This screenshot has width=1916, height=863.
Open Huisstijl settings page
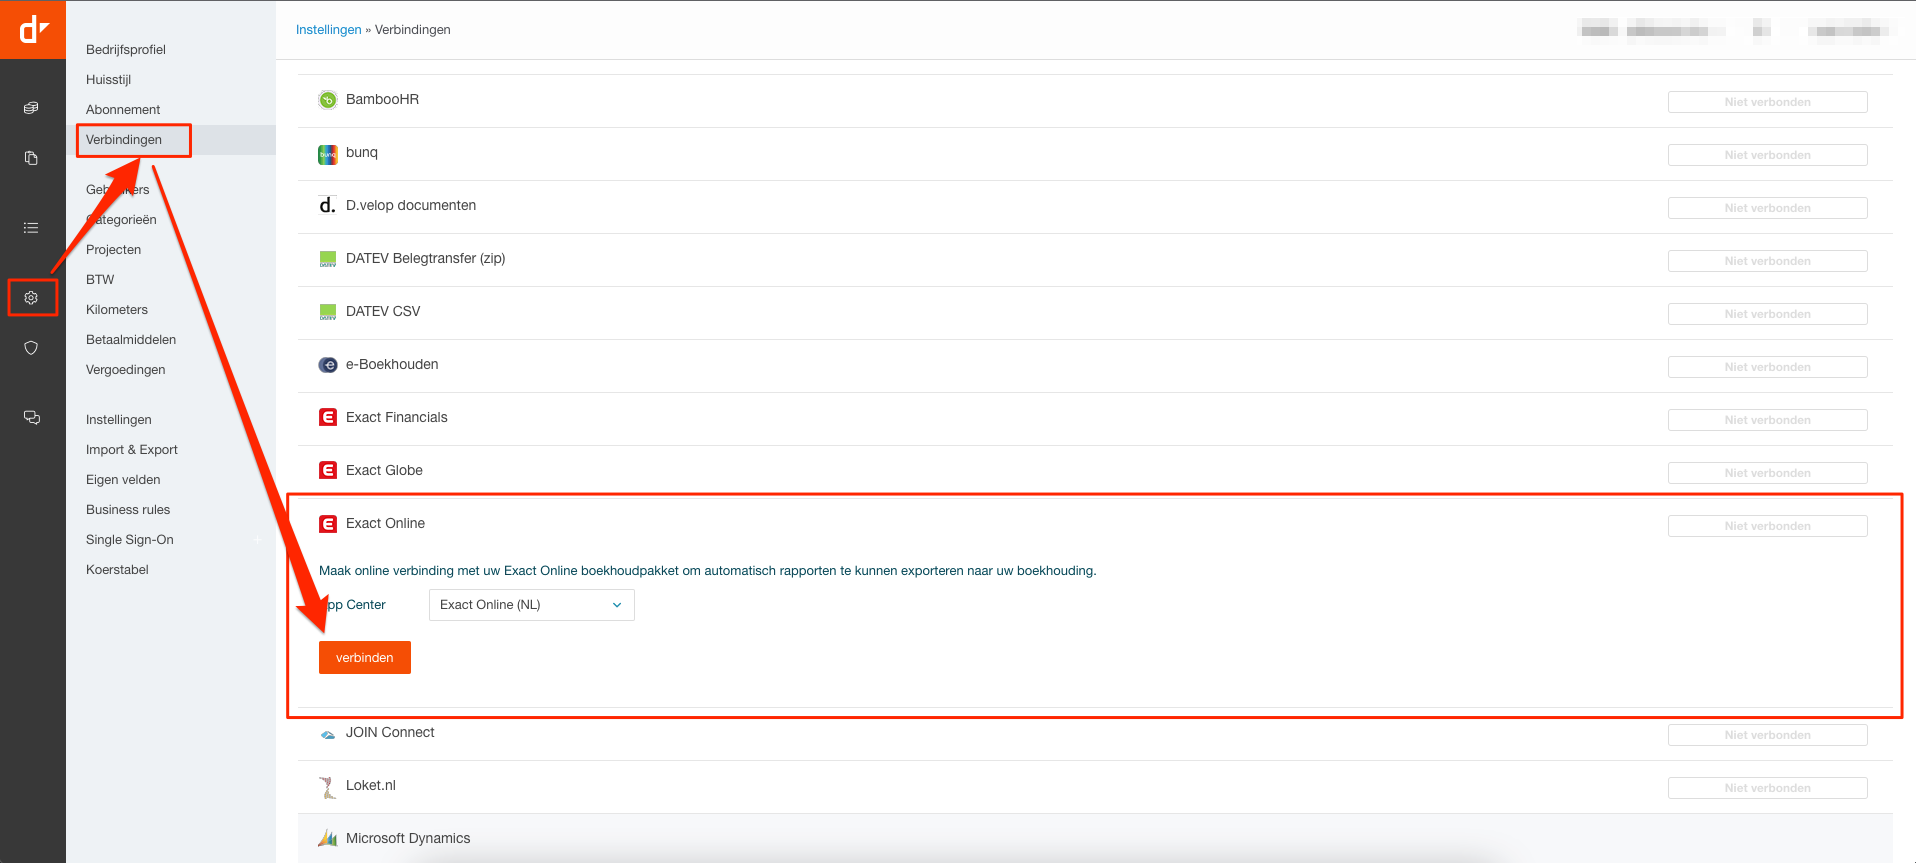click(108, 79)
